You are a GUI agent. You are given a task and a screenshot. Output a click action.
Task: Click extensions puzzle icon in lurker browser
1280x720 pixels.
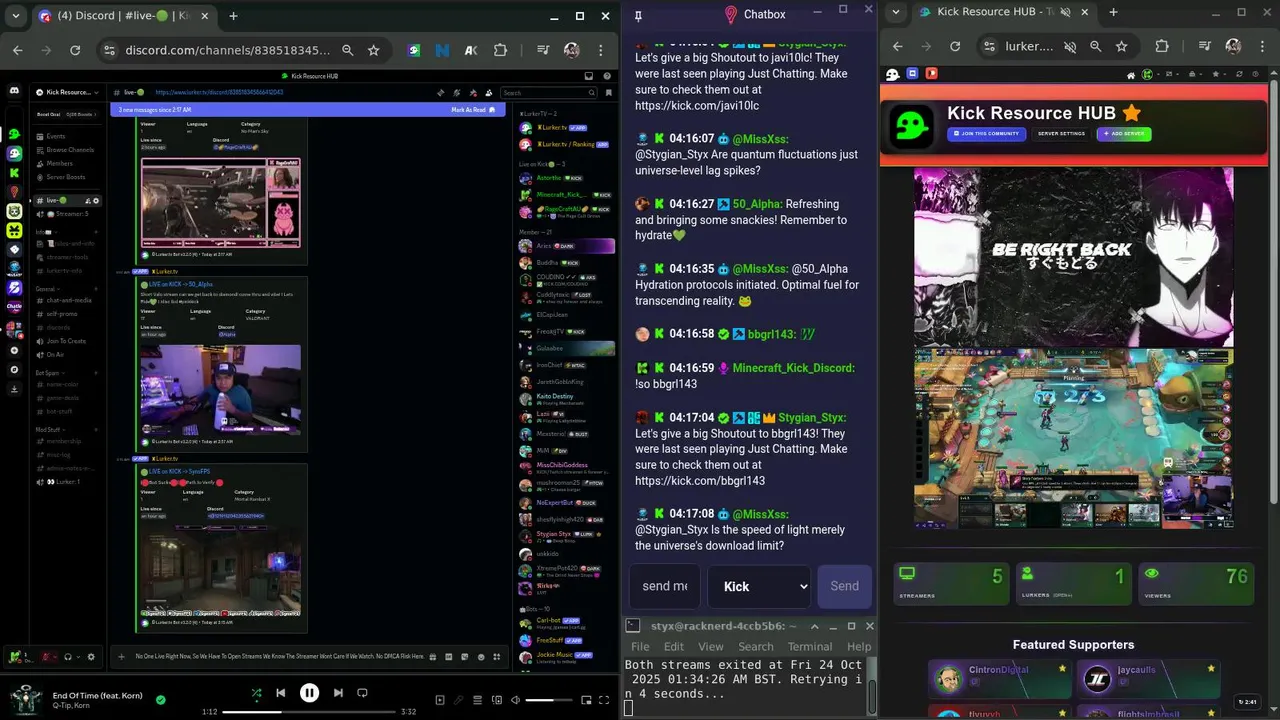(x=1162, y=46)
